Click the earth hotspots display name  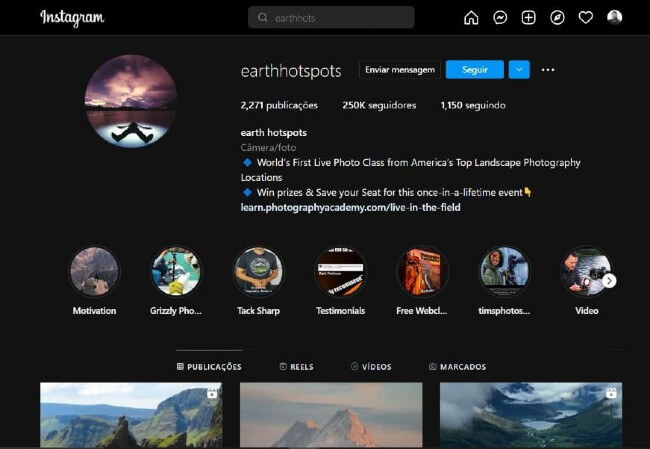pyautogui.click(x=274, y=133)
